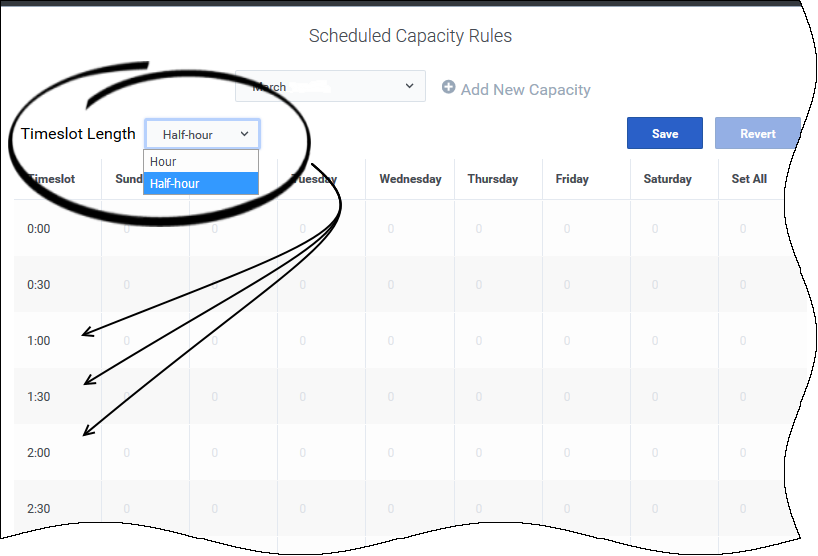The image size is (818, 556).
Task: Click the Set All column header
Action: coord(749,179)
